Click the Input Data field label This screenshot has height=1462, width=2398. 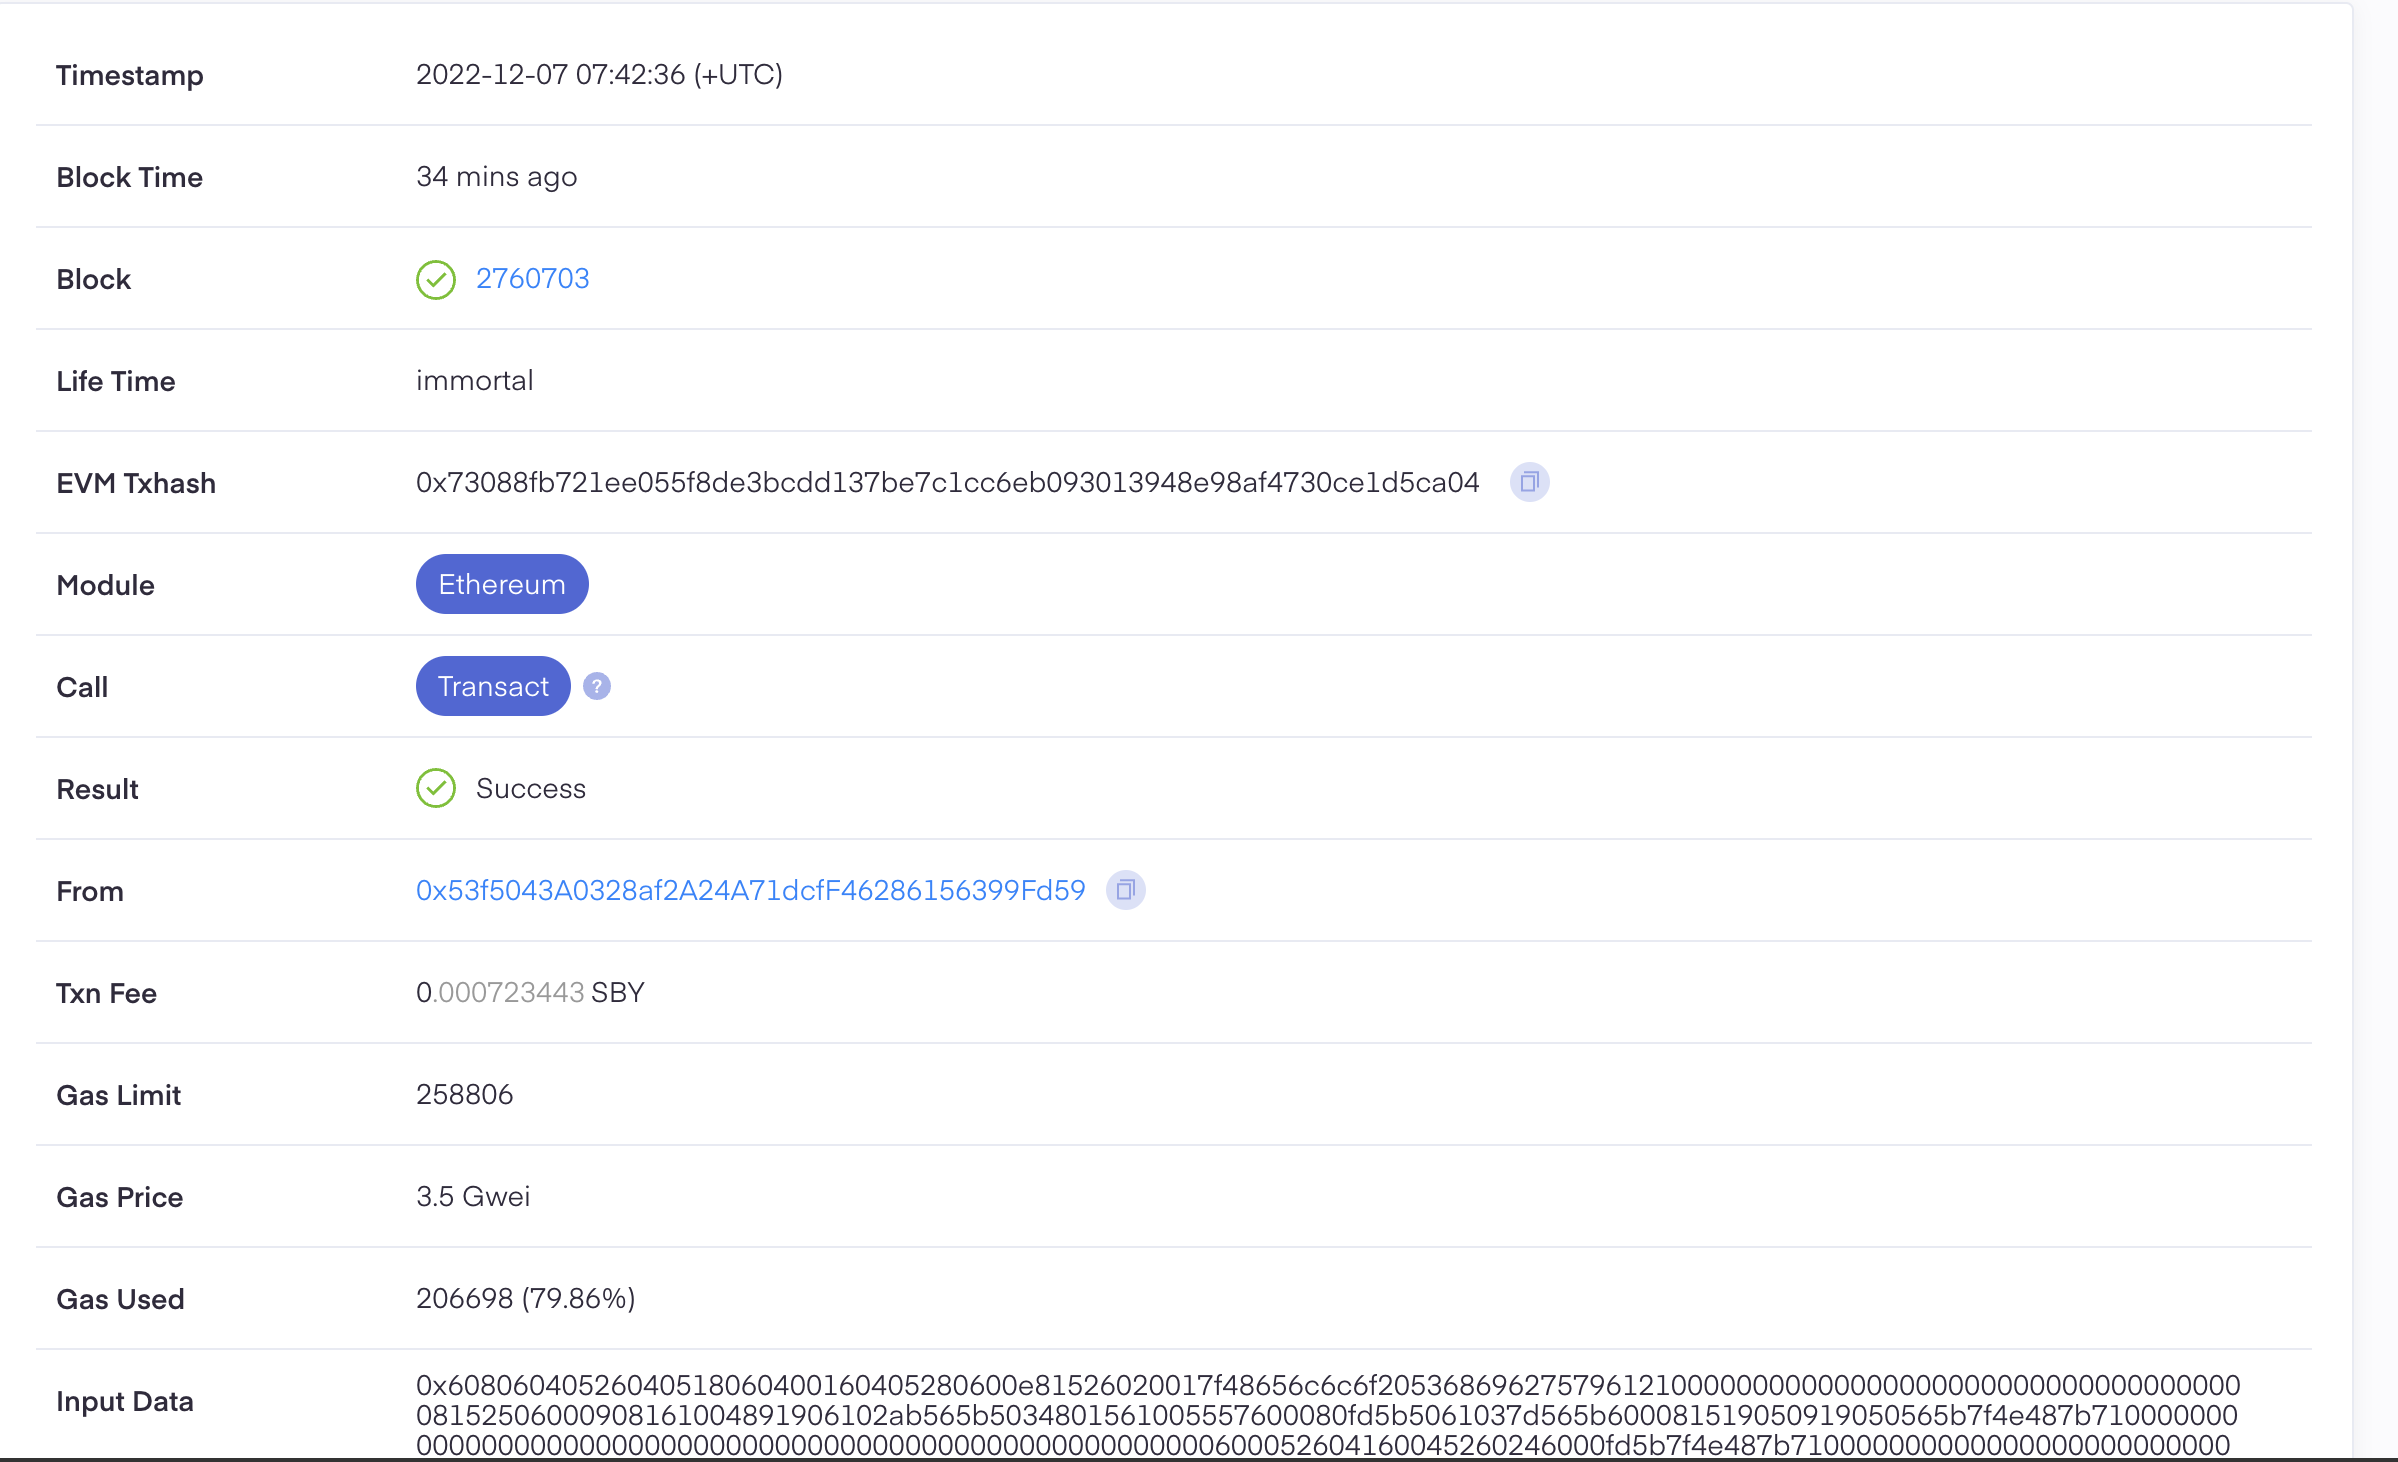click(124, 1402)
